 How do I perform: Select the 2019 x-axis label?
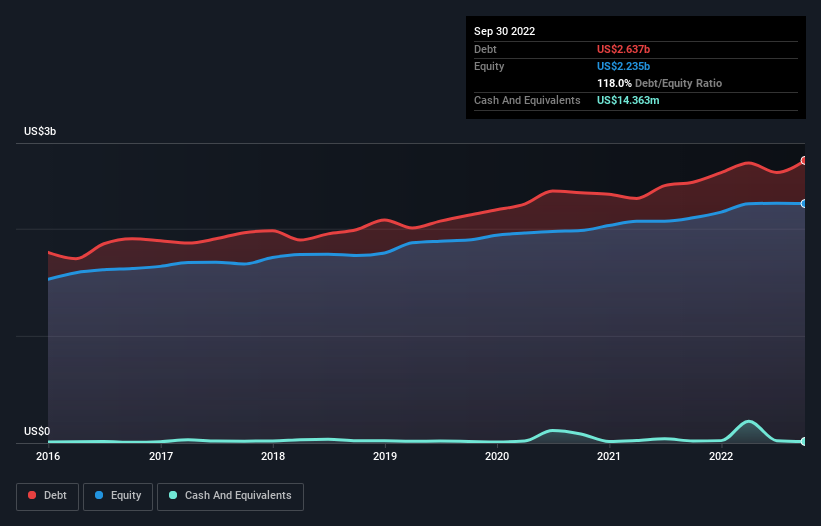(385, 456)
